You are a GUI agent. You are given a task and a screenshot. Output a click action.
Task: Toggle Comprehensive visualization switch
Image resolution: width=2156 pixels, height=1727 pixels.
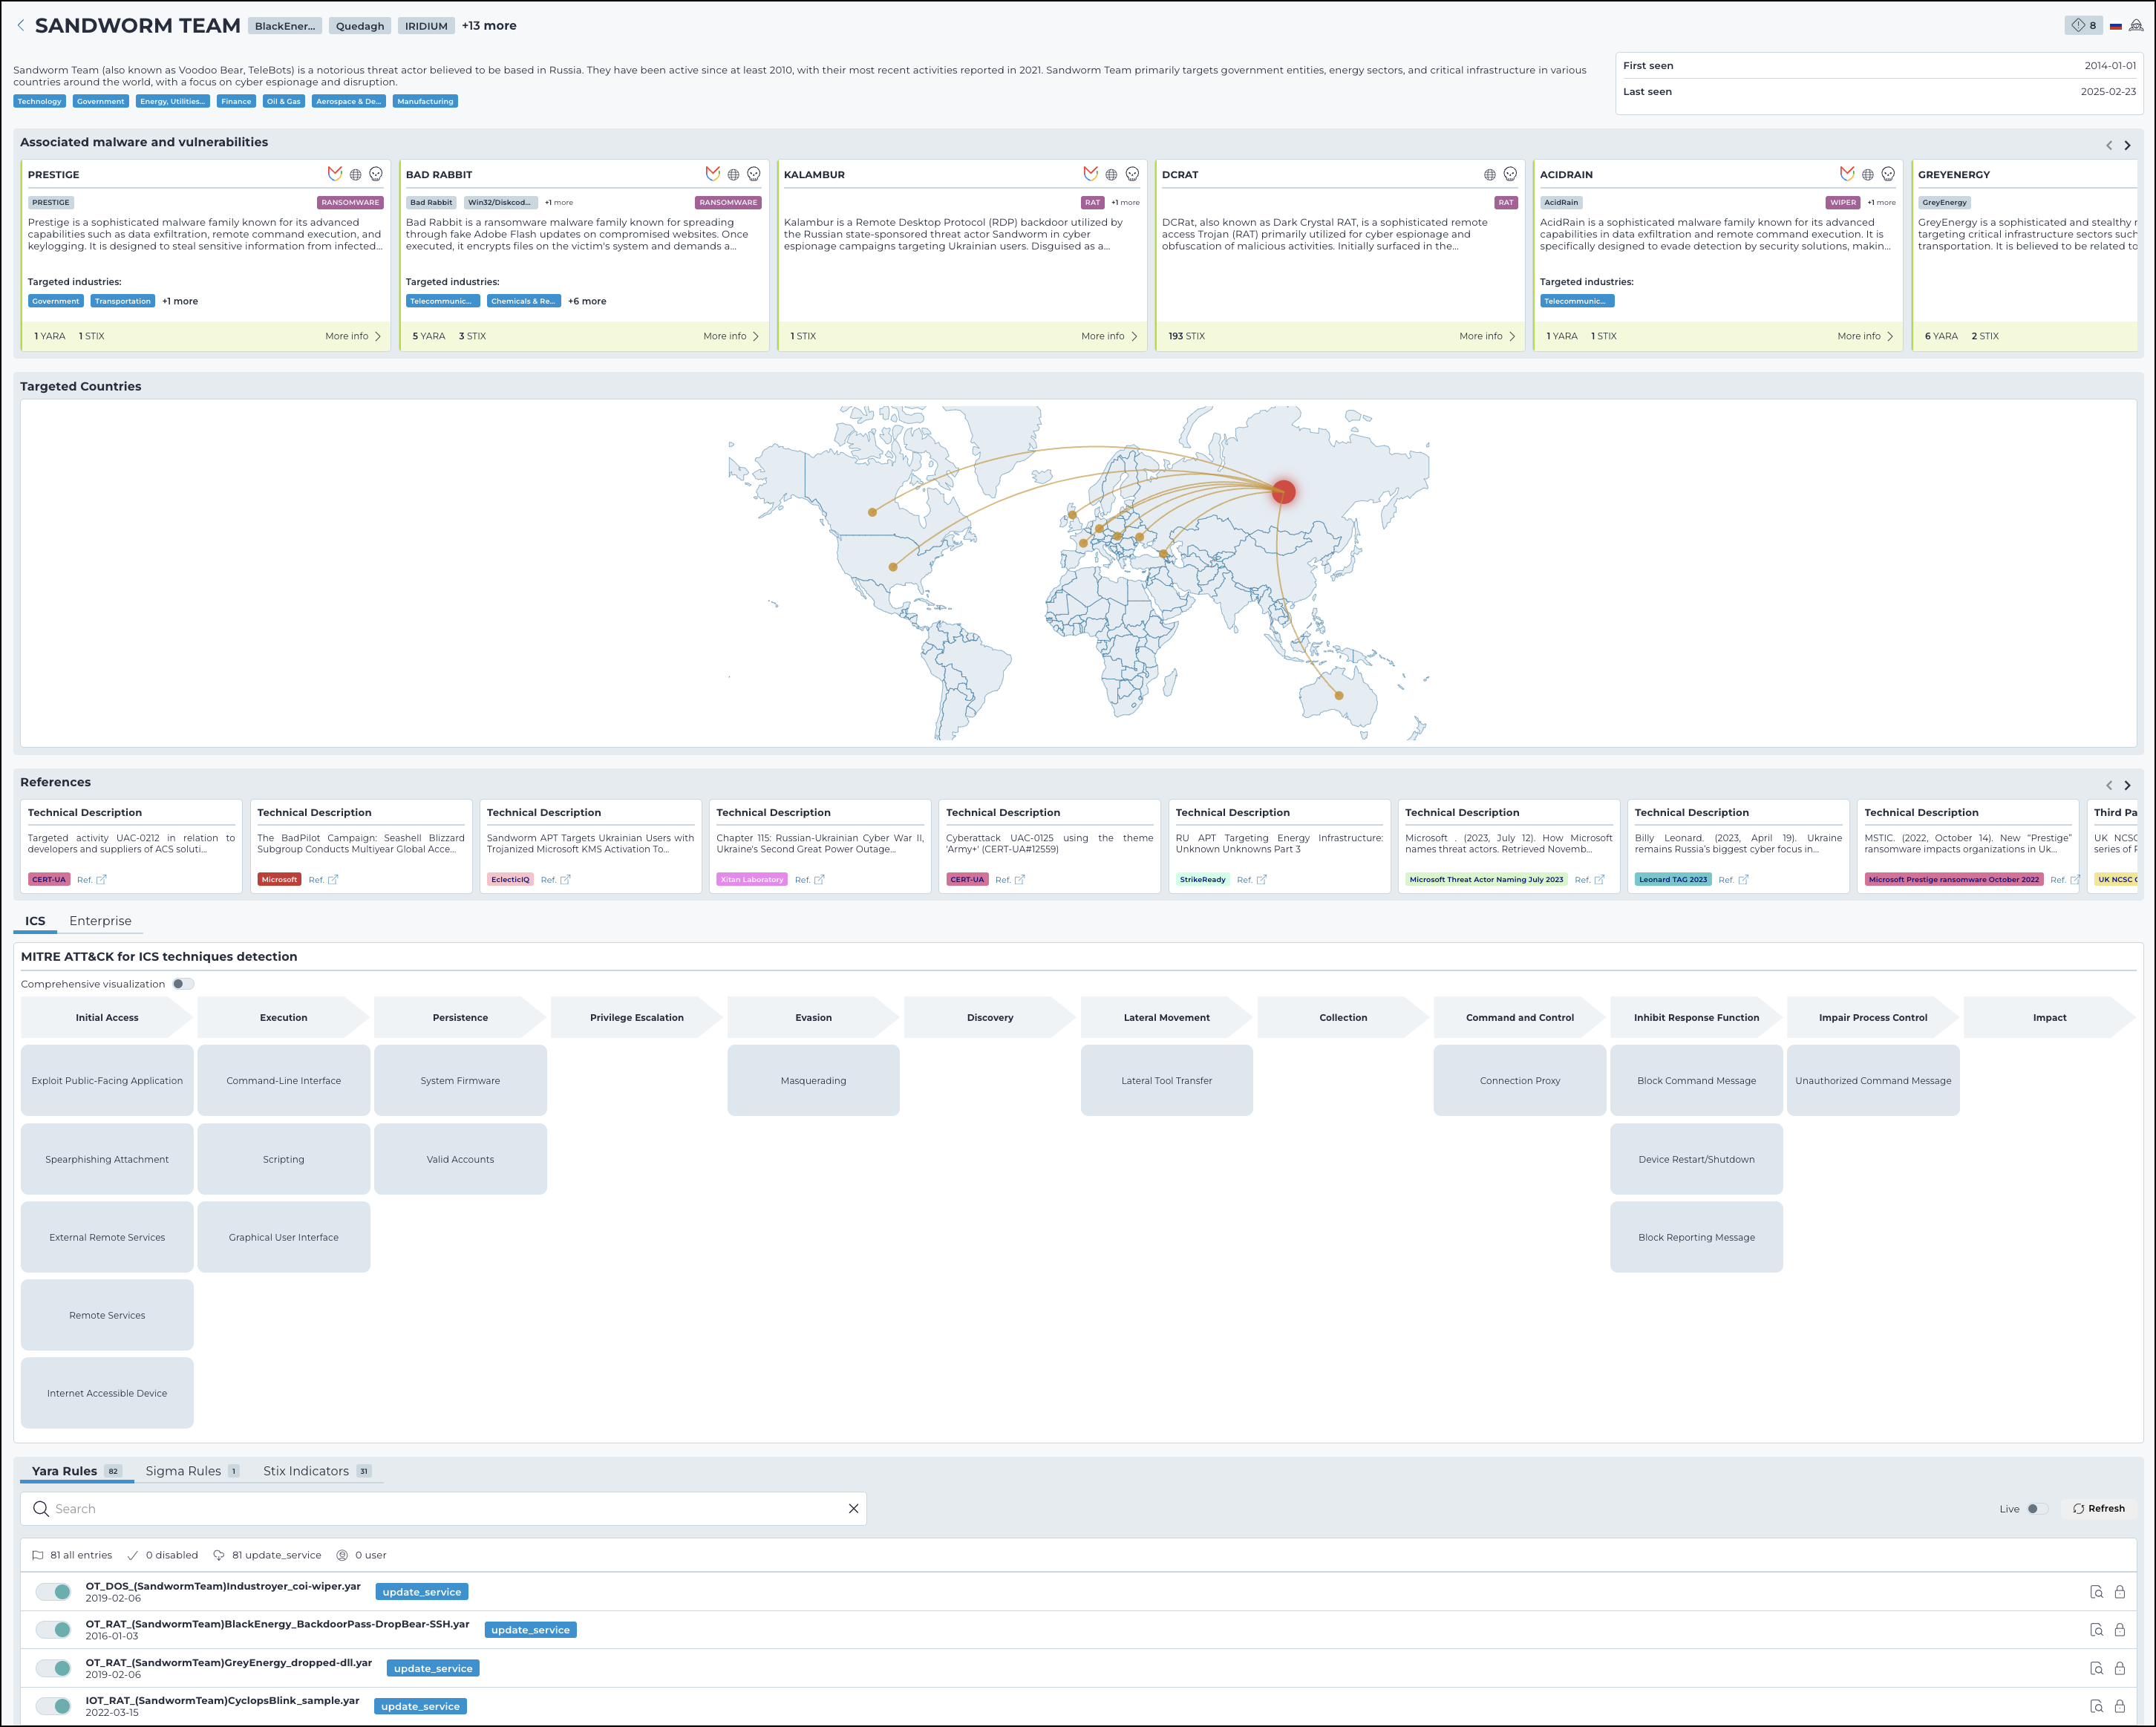tap(182, 984)
